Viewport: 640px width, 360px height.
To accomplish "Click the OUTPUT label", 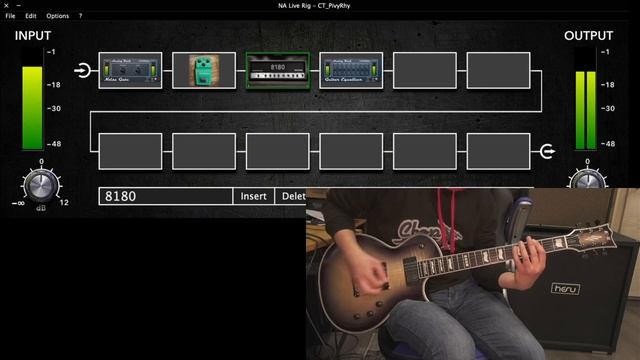I will pos(588,36).
